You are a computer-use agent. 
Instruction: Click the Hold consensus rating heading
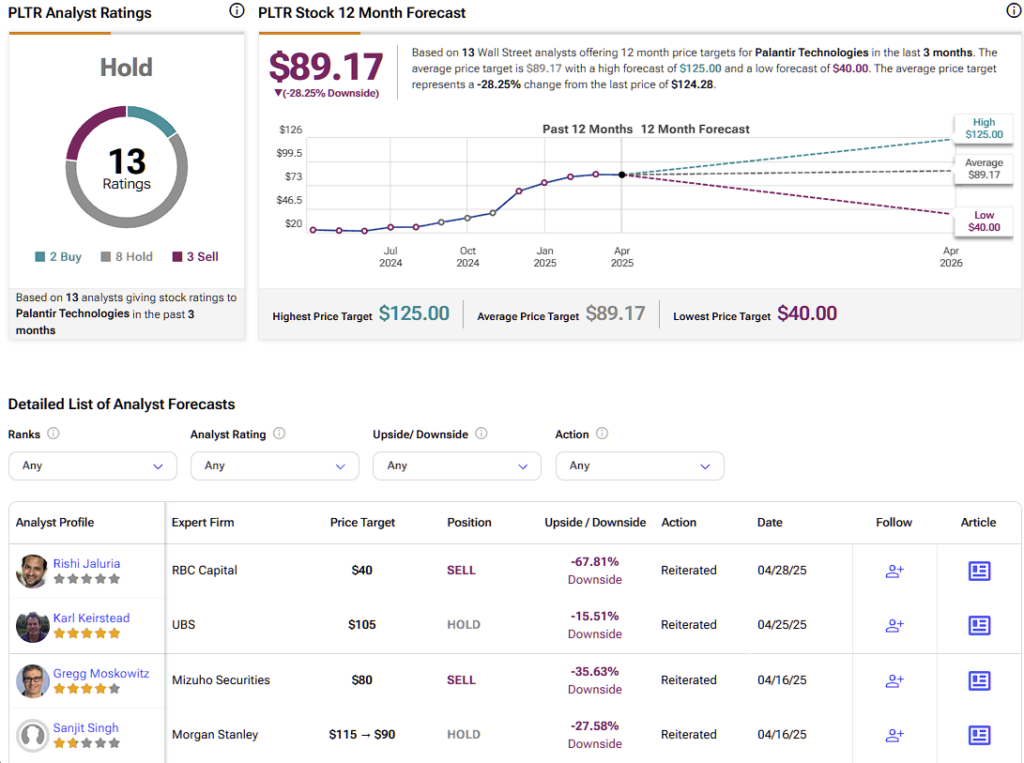pyautogui.click(x=126, y=67)
